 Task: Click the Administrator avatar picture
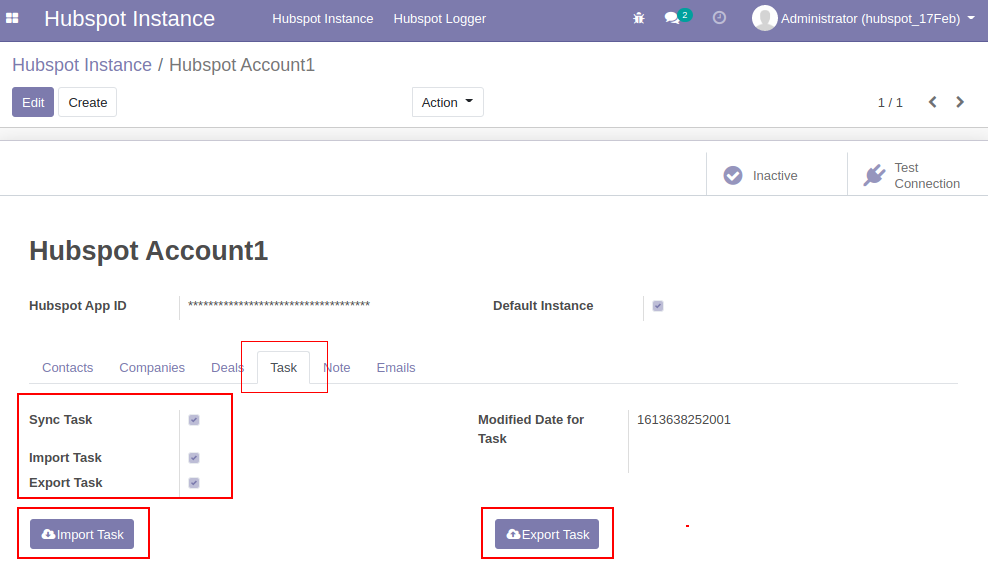[764, 18]
